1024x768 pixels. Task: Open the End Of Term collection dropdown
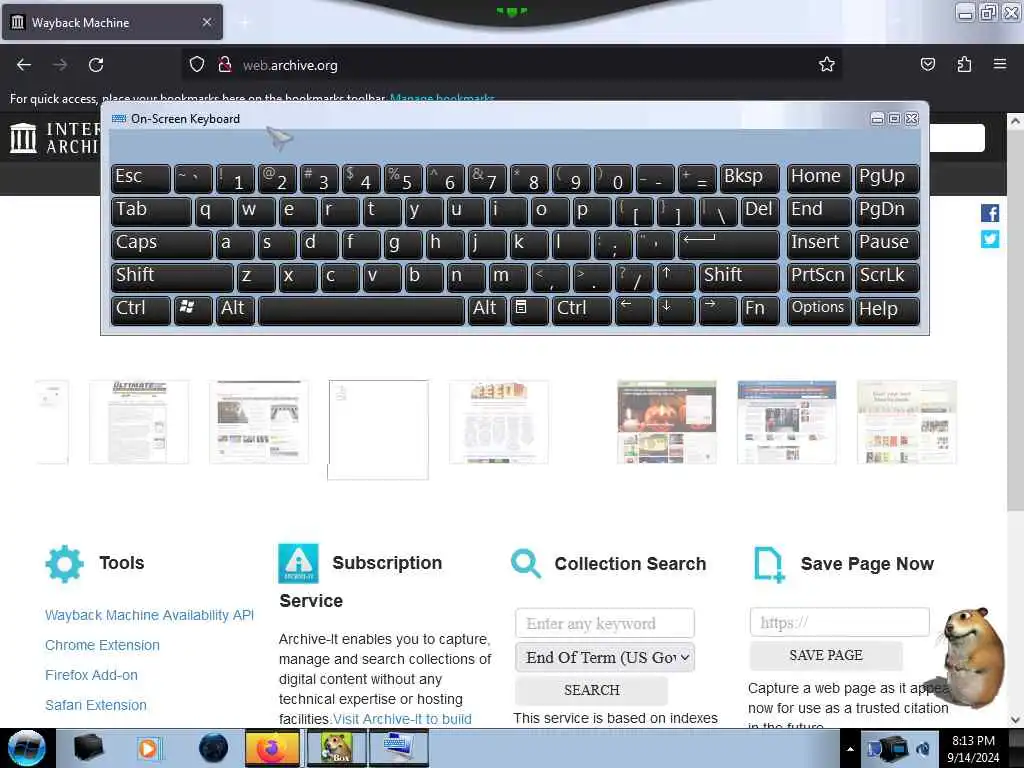click(605, 657)
